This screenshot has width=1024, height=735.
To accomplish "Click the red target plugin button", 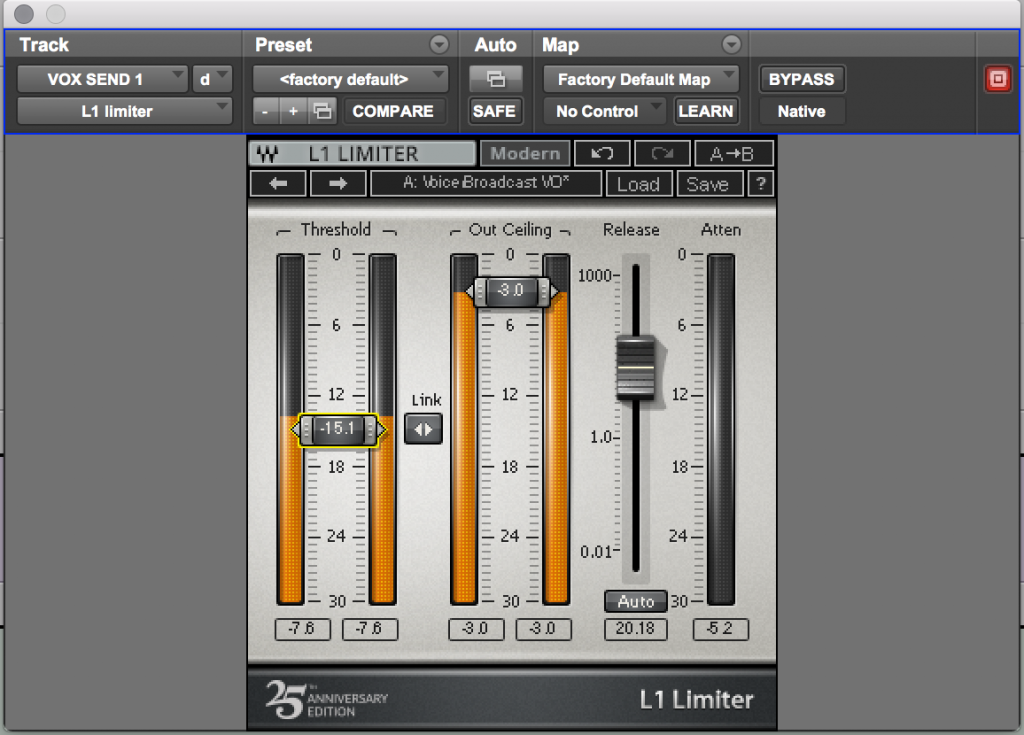I will tap(998, 79).
